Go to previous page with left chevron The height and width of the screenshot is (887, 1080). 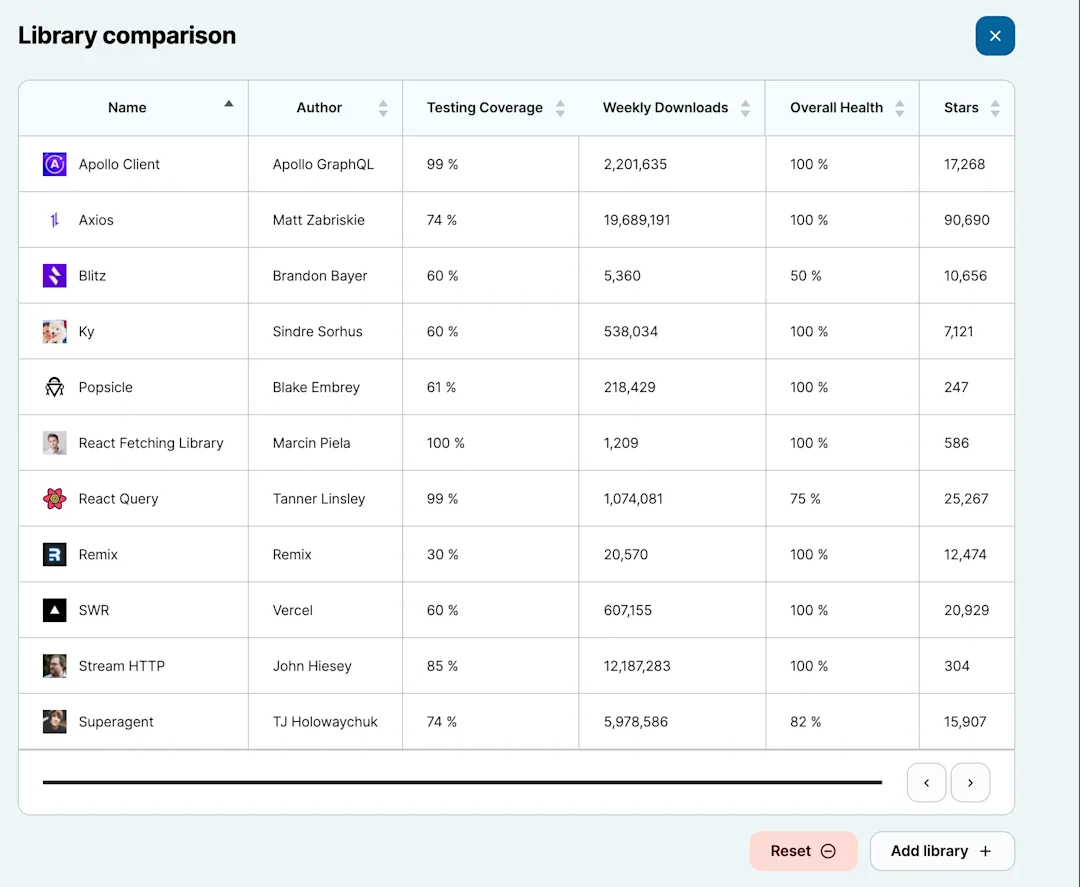pyautogui.click(x=926, y=782)
